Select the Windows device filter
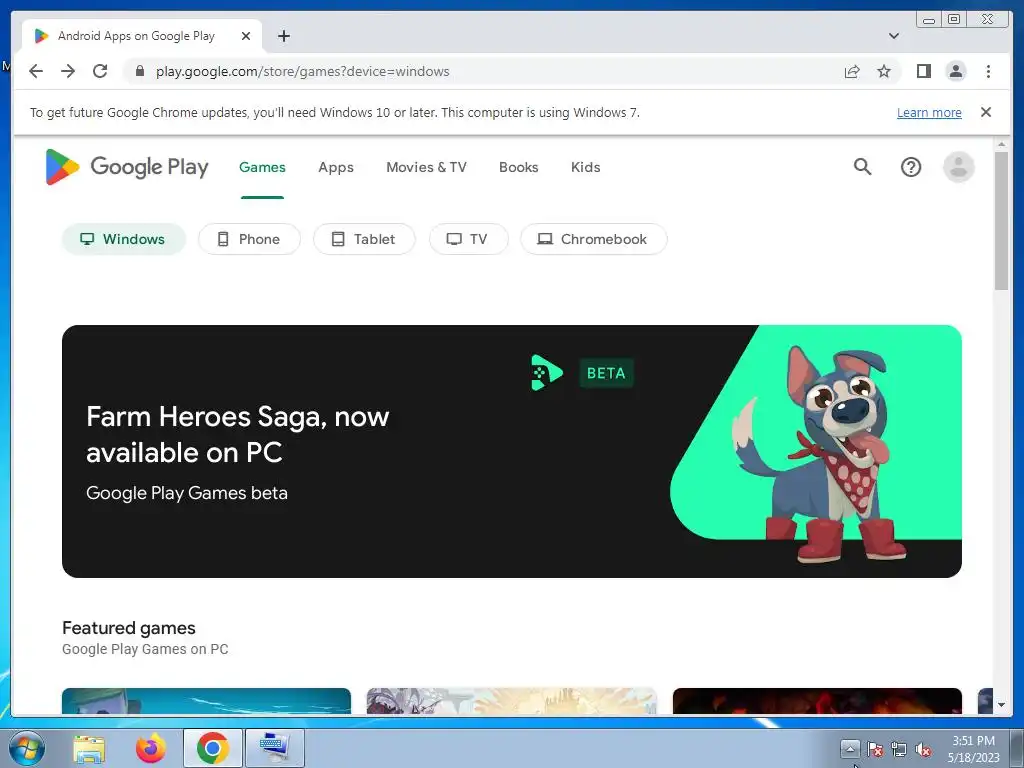 tap(123, 239)
